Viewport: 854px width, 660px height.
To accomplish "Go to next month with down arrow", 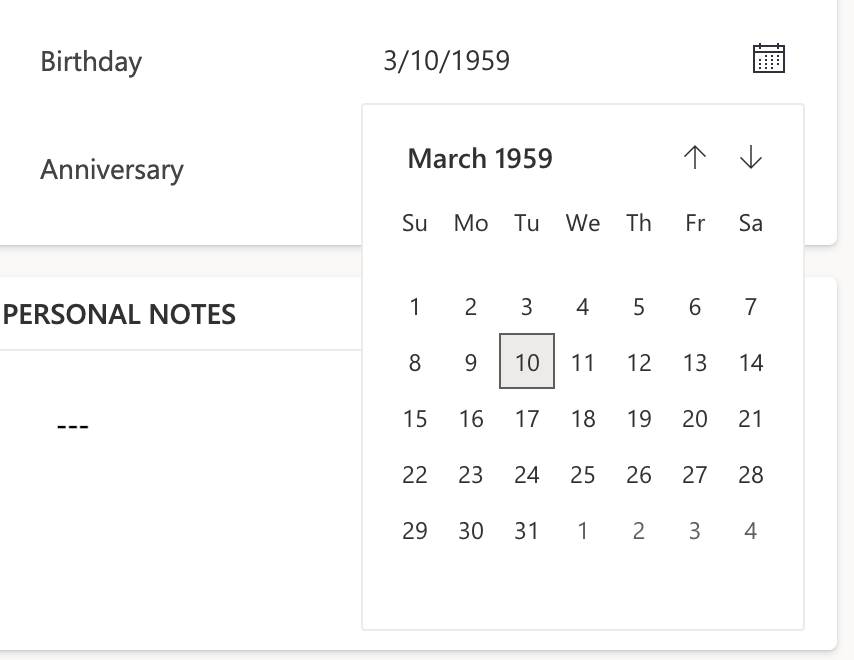I will 751,158.
